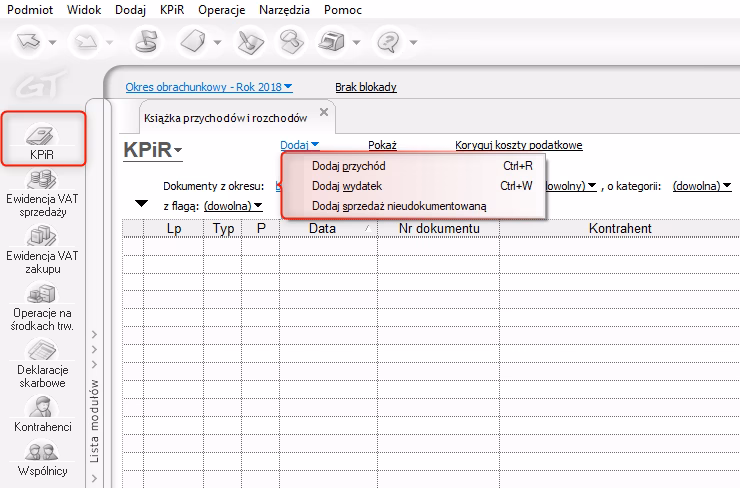Select Dodaj wydatek menu entry

point(414,186)
